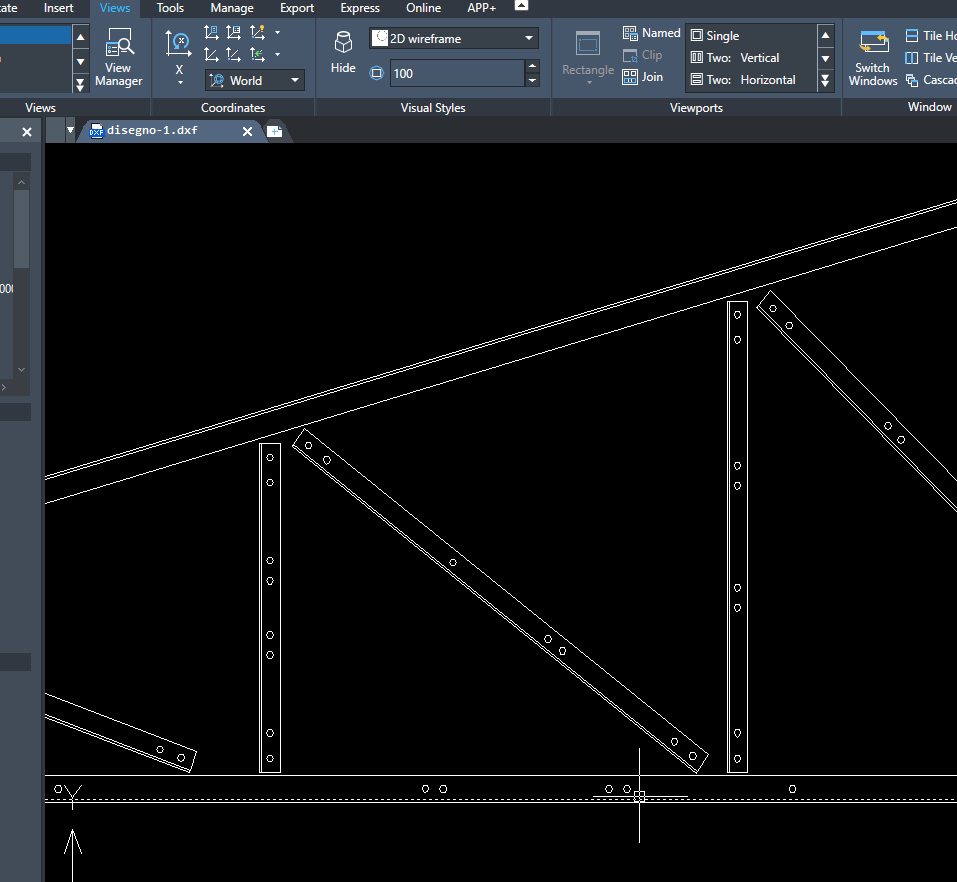Image resolution: width=957 pixels, height=882 pixels.
Task: Close the disegno-1.dxf tab
Action: (x=247, y=131)
